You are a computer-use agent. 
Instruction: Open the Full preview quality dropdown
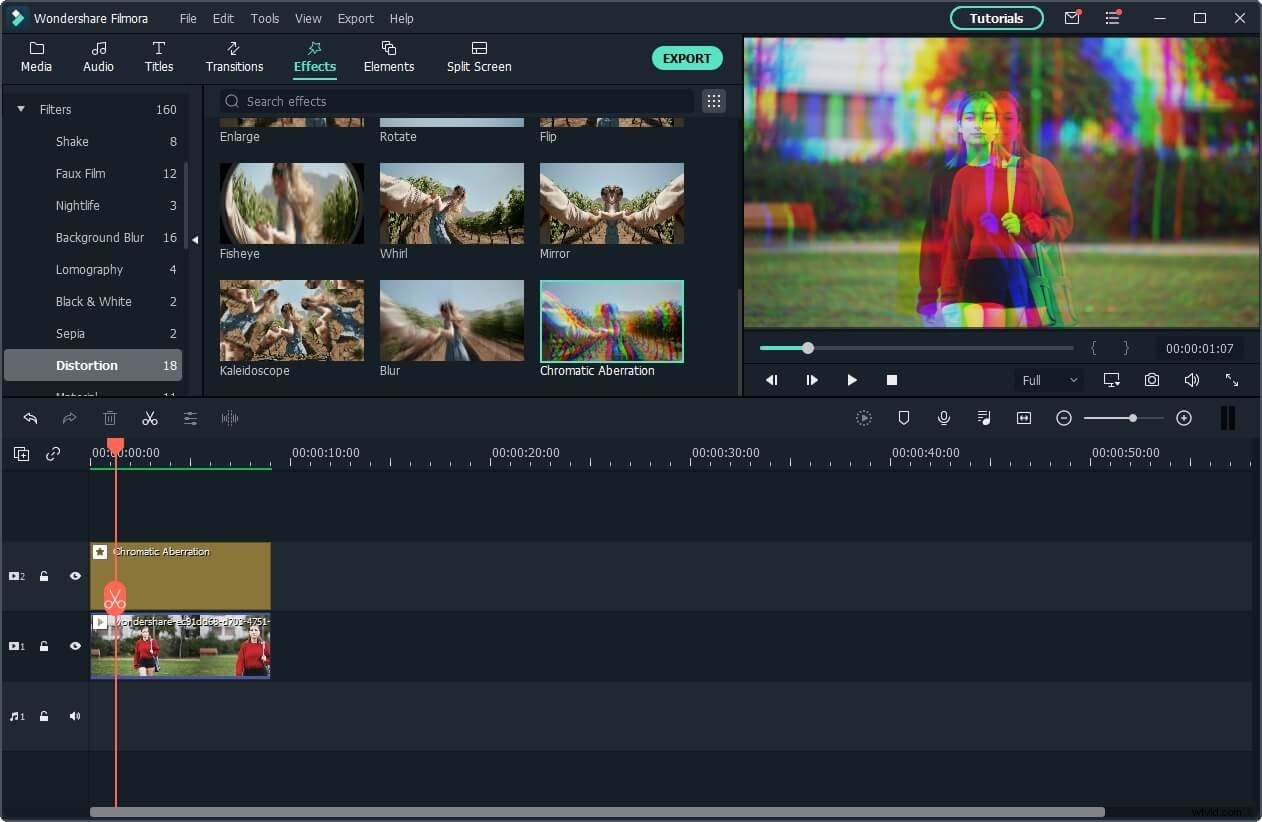1047,380
